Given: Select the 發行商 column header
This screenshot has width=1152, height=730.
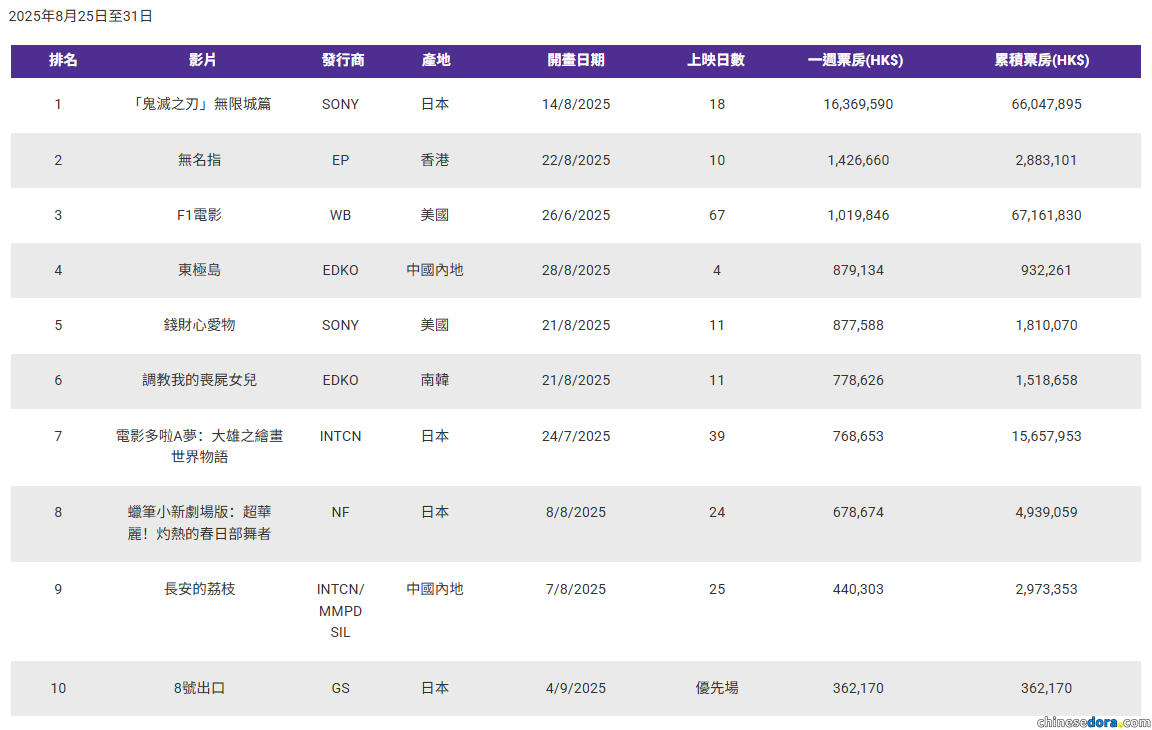Looking at the screenshot, I should [x=342, y=60].
